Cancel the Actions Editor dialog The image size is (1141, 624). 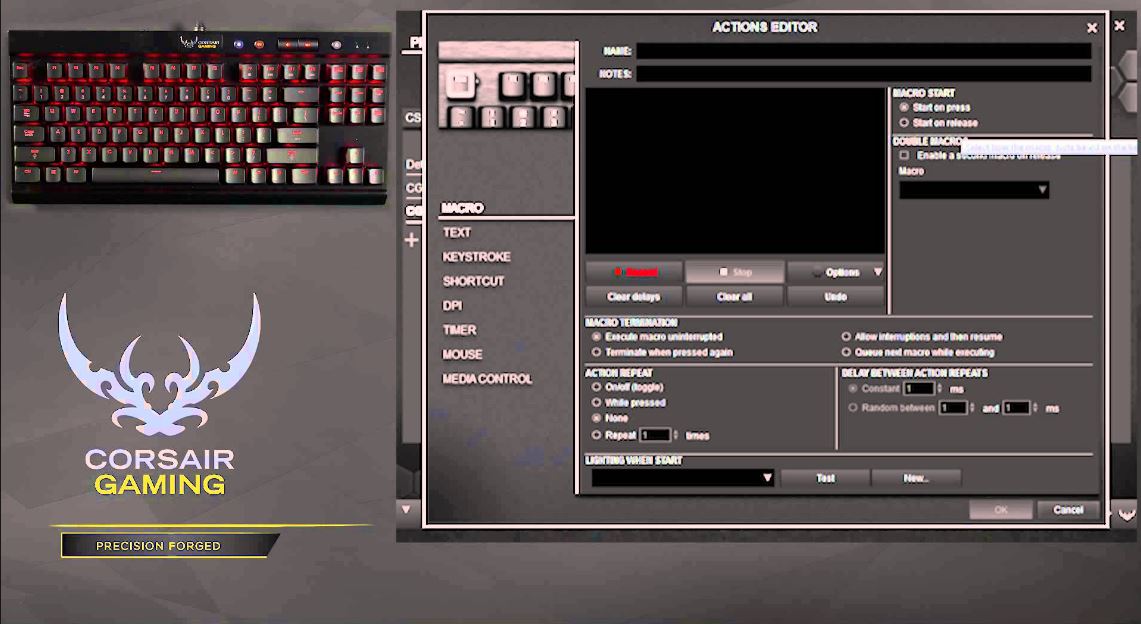coord(1068,510)
